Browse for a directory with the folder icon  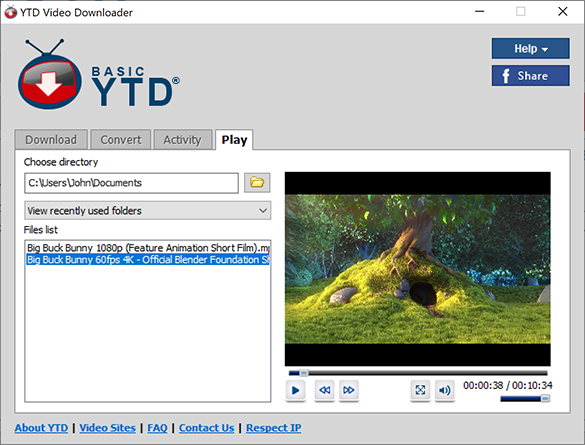257,183
